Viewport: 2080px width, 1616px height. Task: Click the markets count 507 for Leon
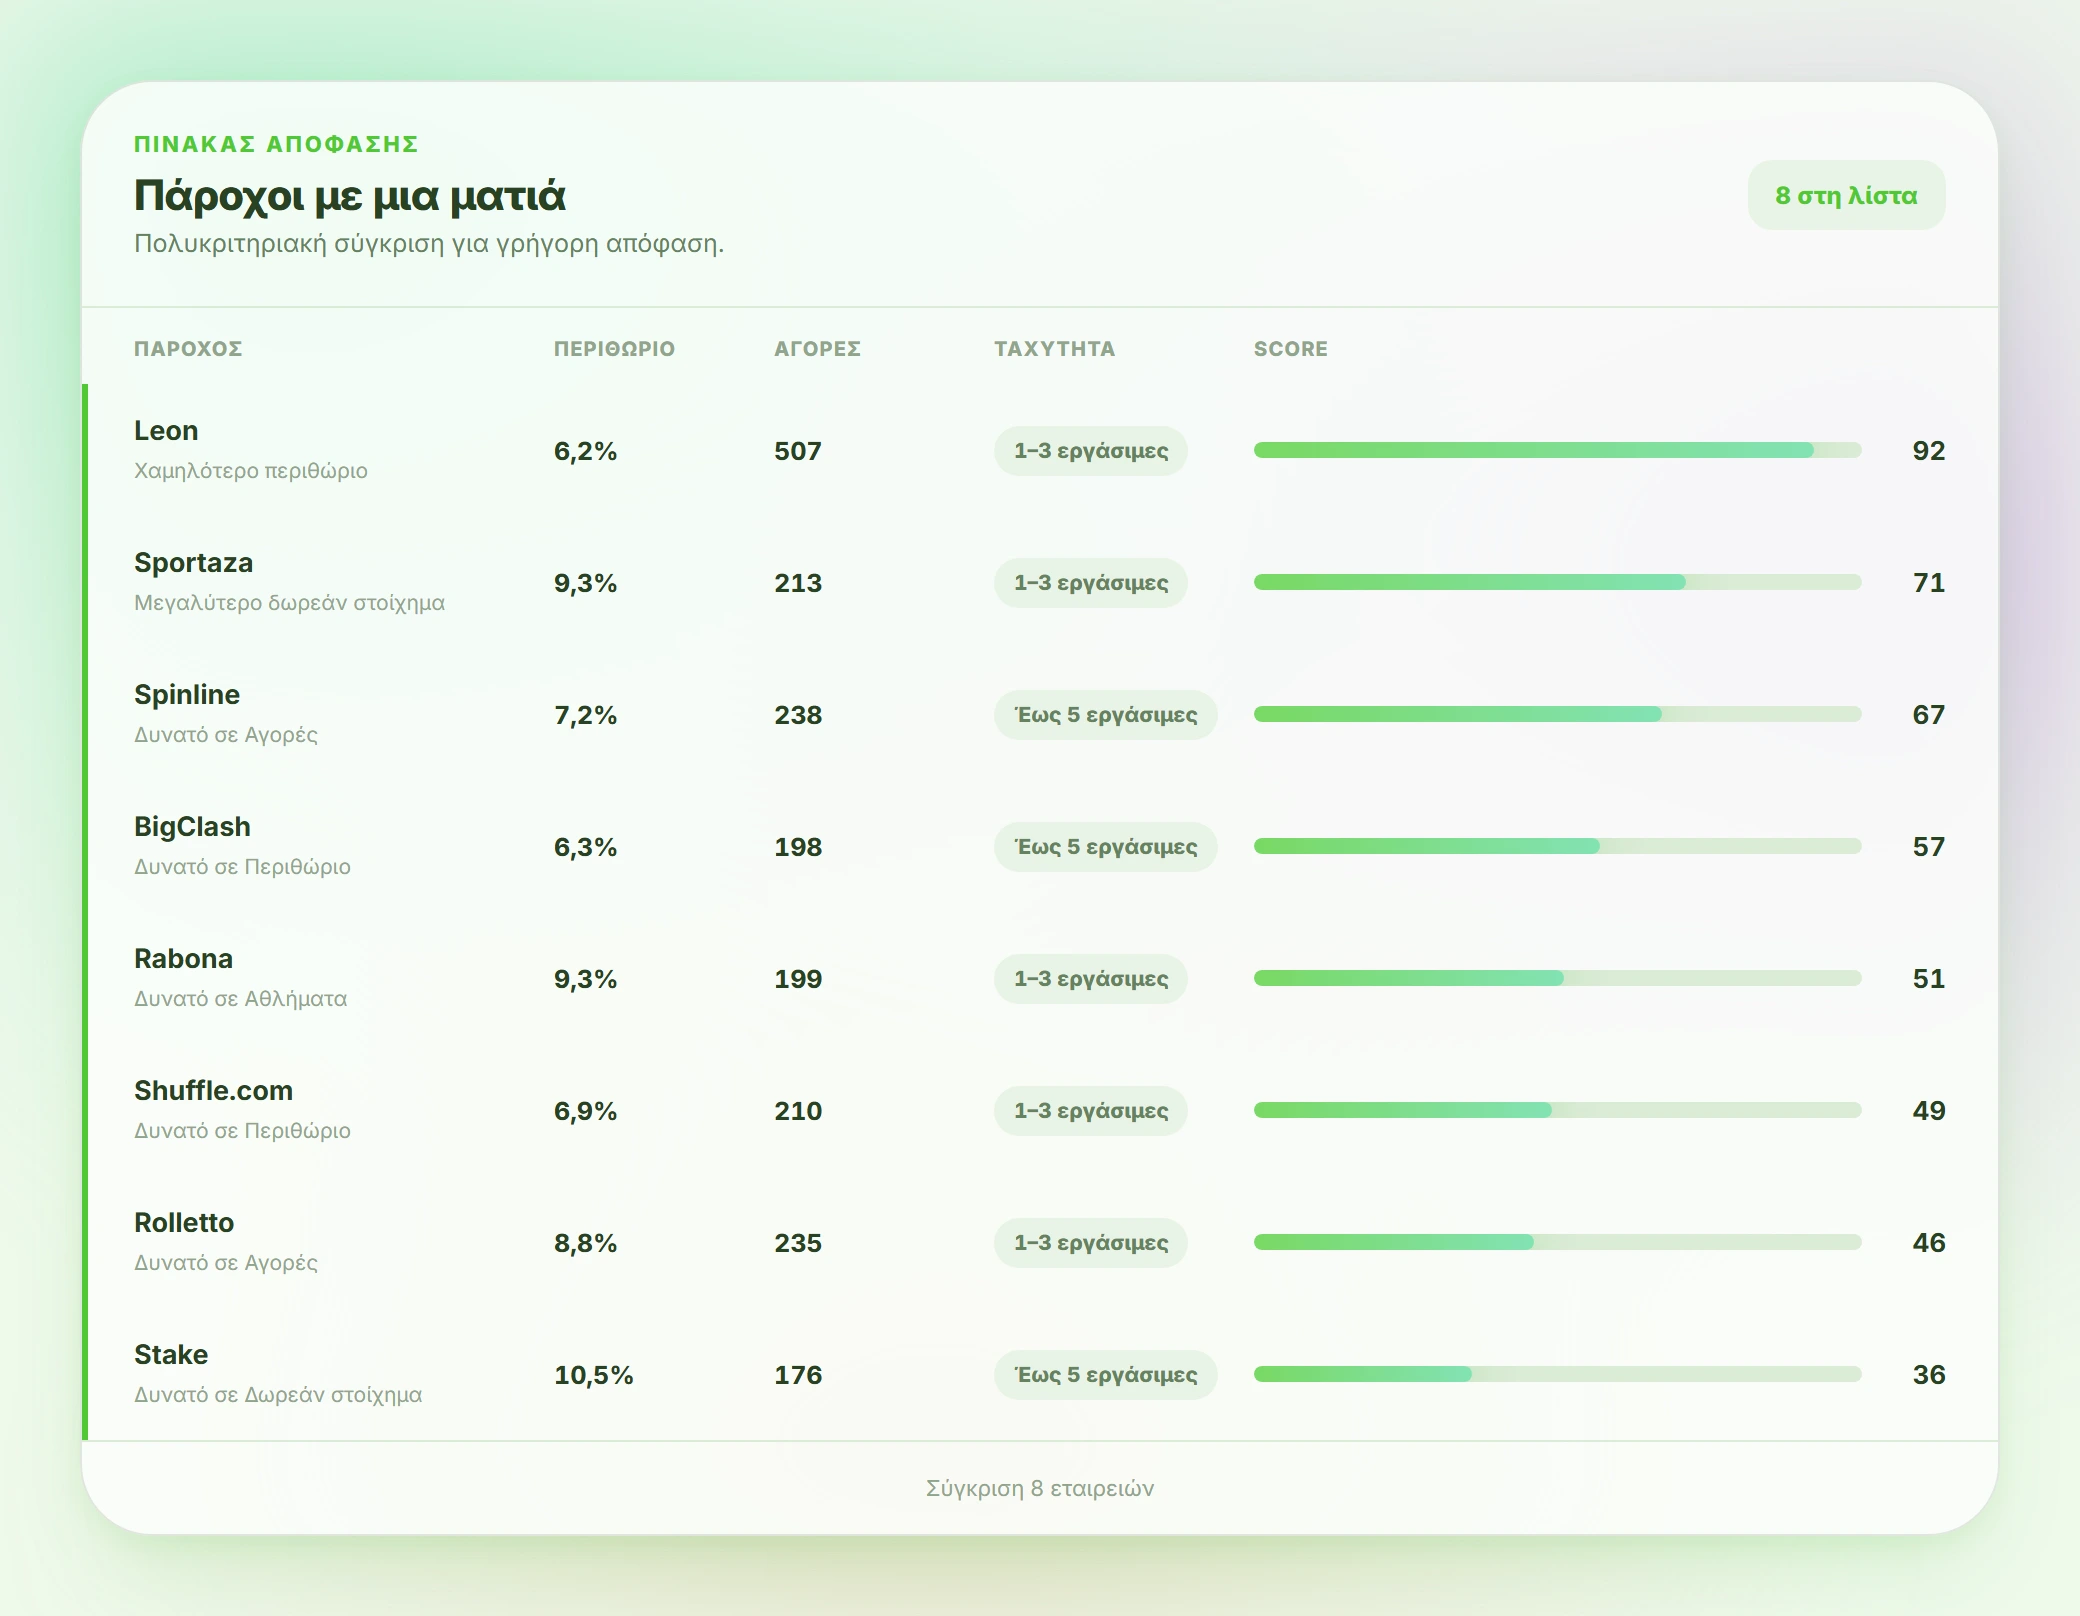pyautogui.click(x=798, y=451)
